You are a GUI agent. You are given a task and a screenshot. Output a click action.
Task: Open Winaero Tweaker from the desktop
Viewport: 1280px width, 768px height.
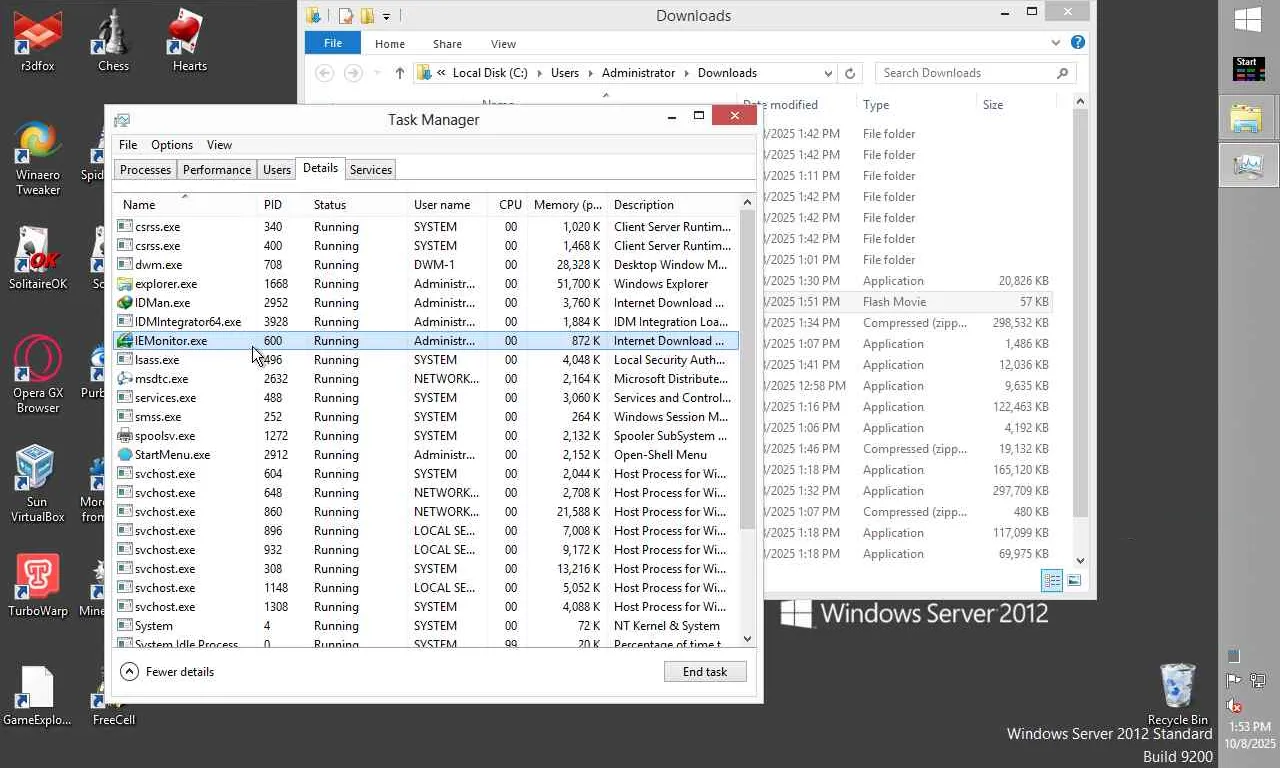(38, 159)
